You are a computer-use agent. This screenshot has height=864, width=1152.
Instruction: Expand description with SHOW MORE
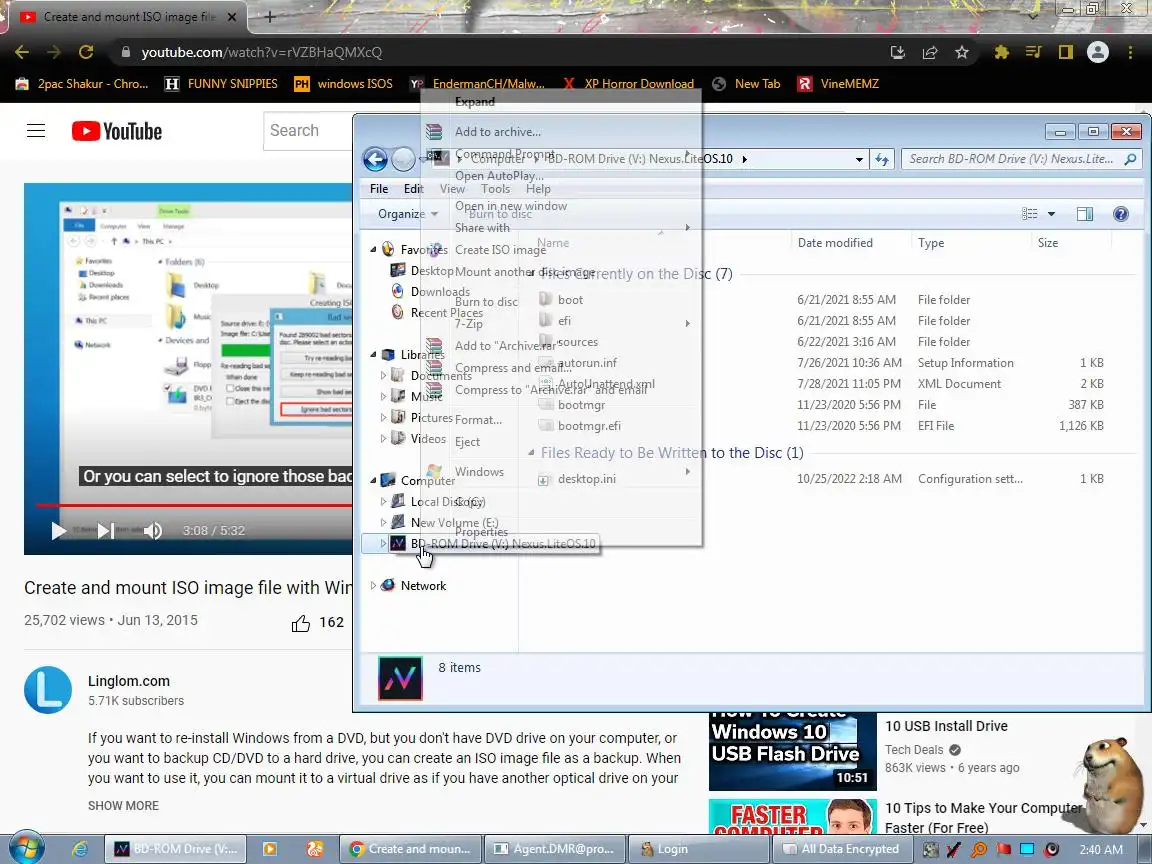(x=123, y=806)
